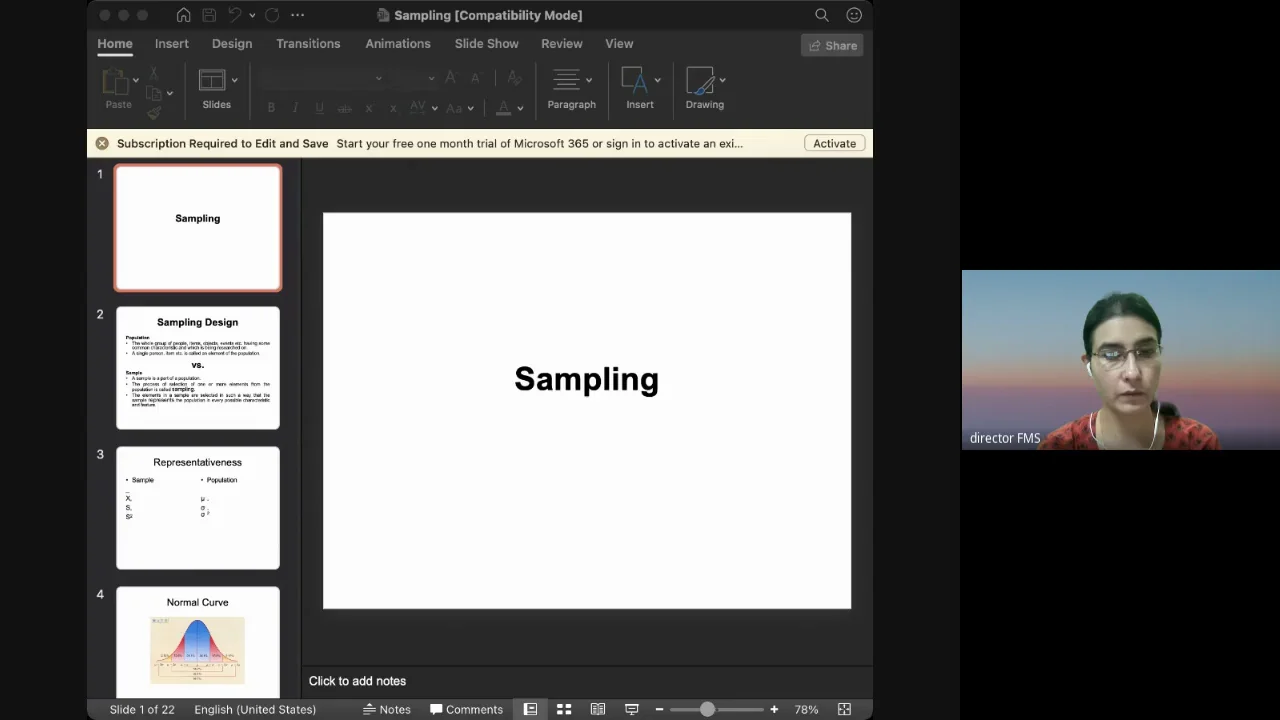
Task: Click the Share button
Action: tap(832, 45)
